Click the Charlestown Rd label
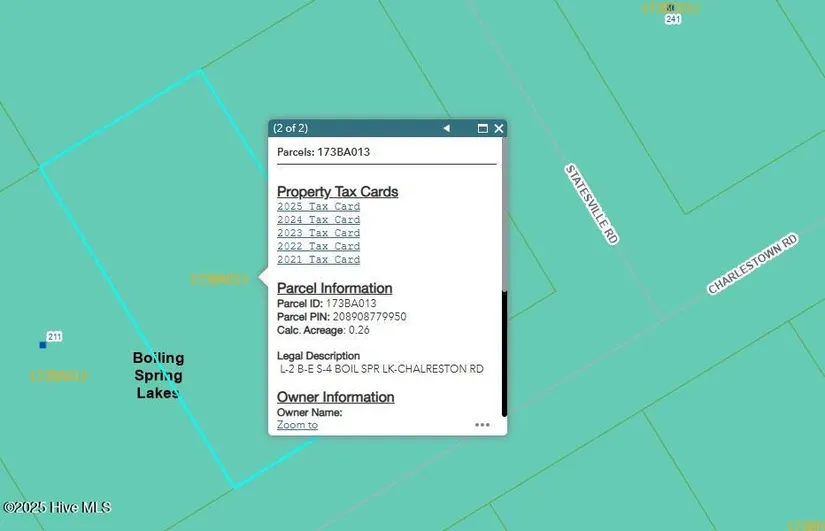 click(x=752, y=263)
